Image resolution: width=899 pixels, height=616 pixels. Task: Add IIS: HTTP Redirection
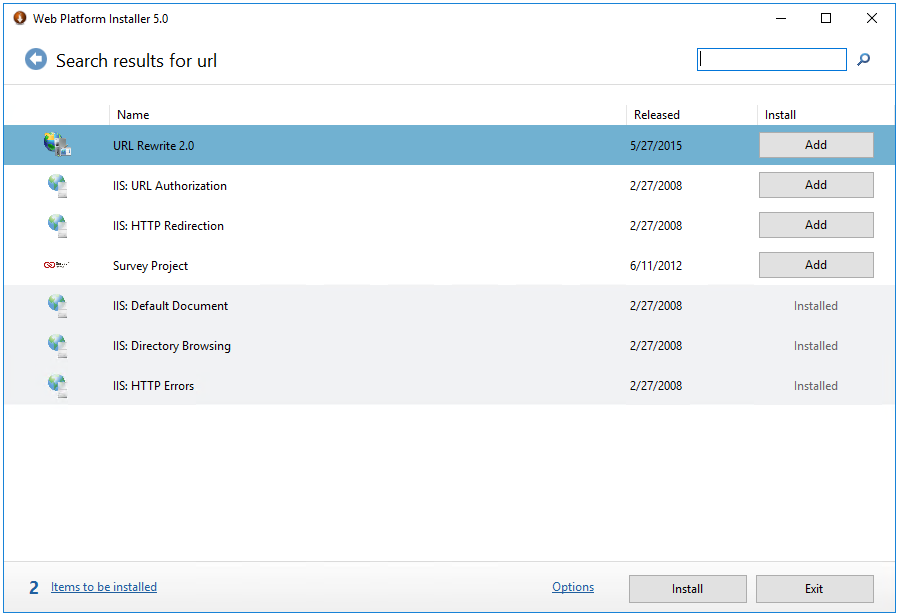click(x=816, y=225)
